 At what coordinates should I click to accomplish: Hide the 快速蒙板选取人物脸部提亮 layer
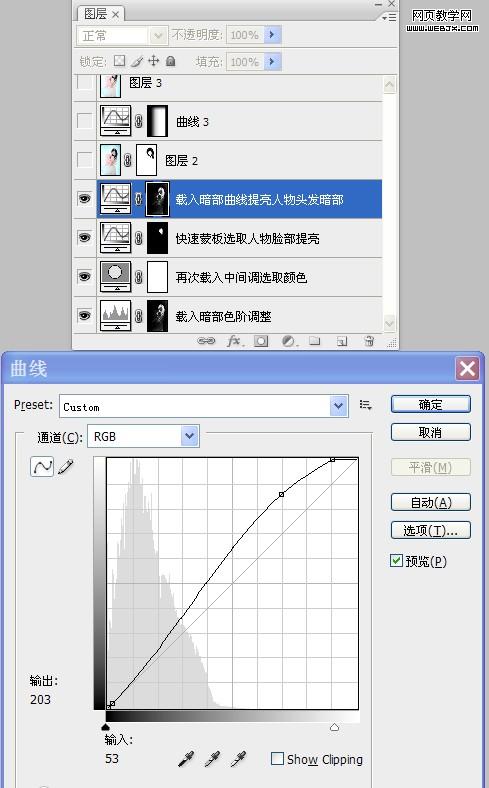[84, 238]
